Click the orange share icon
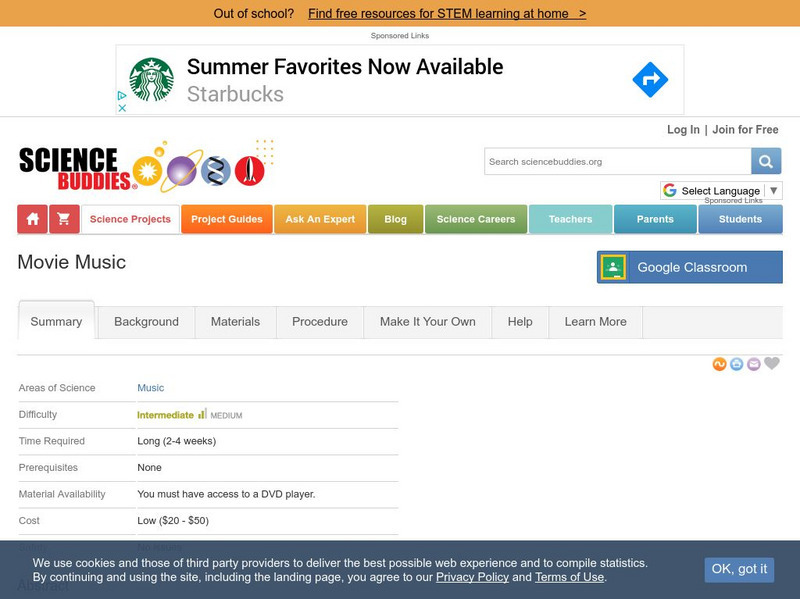 click(719, 364)
